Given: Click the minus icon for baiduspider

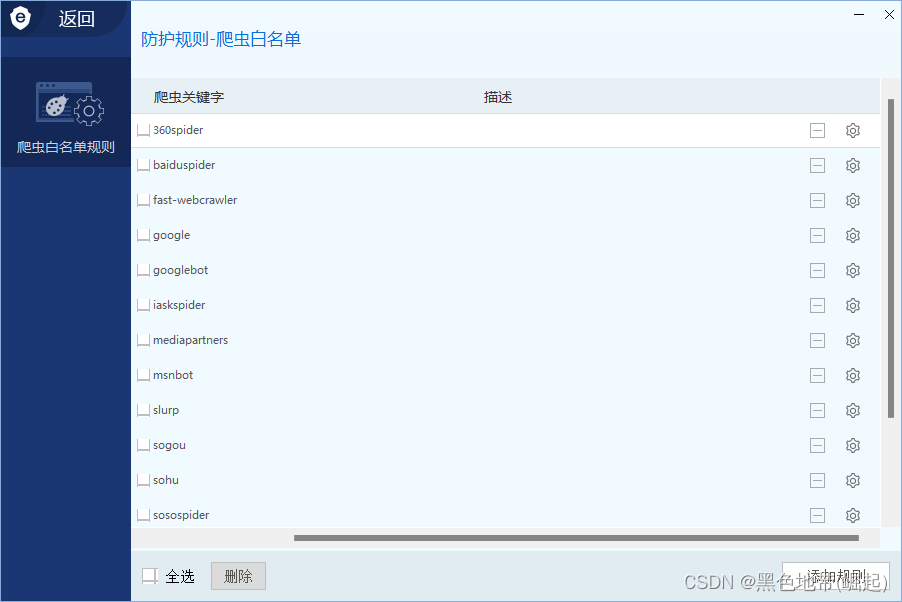Looking at the screenshot, I should tap(817, 166).
